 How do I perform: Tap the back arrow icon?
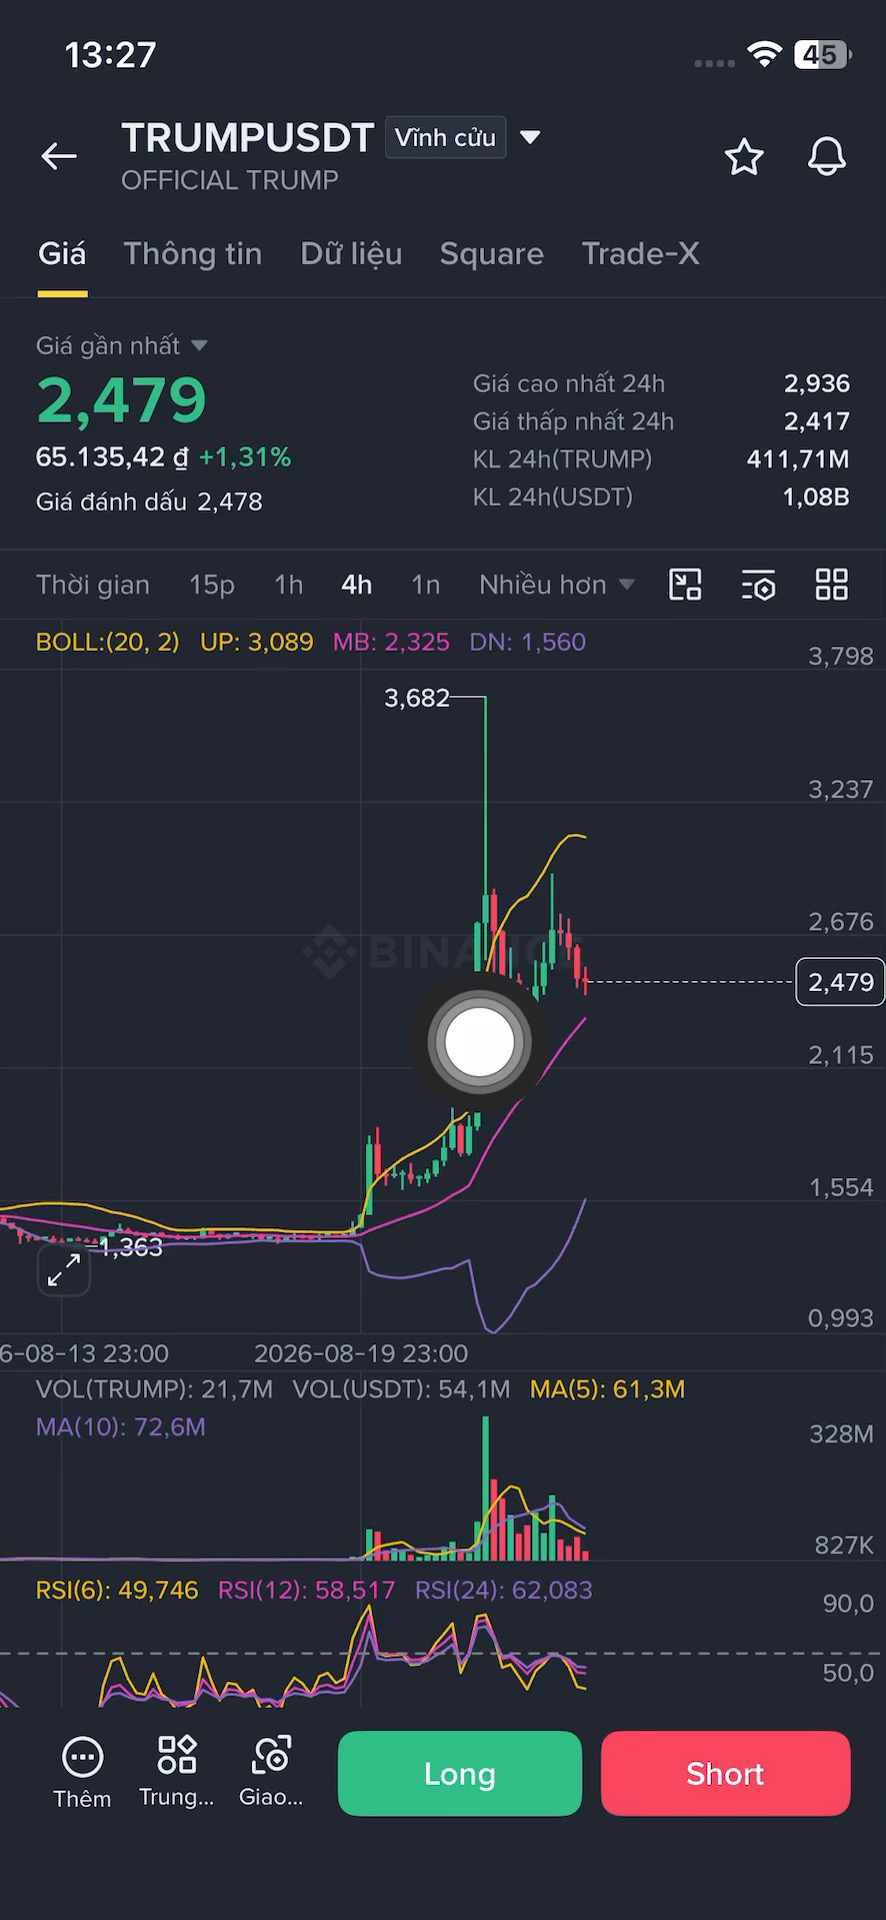59,156
